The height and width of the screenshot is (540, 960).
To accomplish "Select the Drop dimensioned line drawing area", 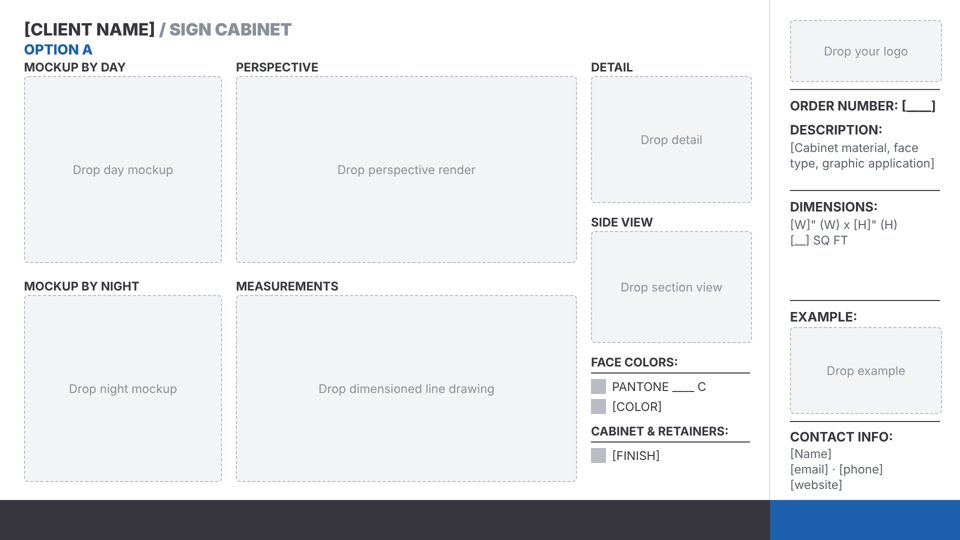I will click(406, 389).
